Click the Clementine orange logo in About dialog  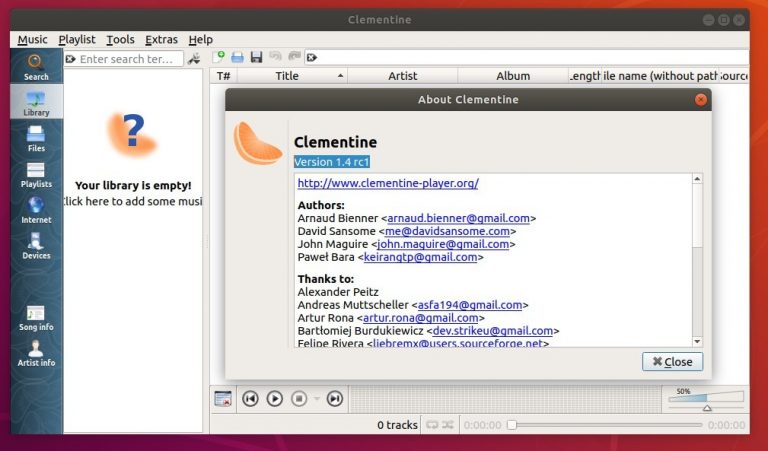(x=257, y=143)
